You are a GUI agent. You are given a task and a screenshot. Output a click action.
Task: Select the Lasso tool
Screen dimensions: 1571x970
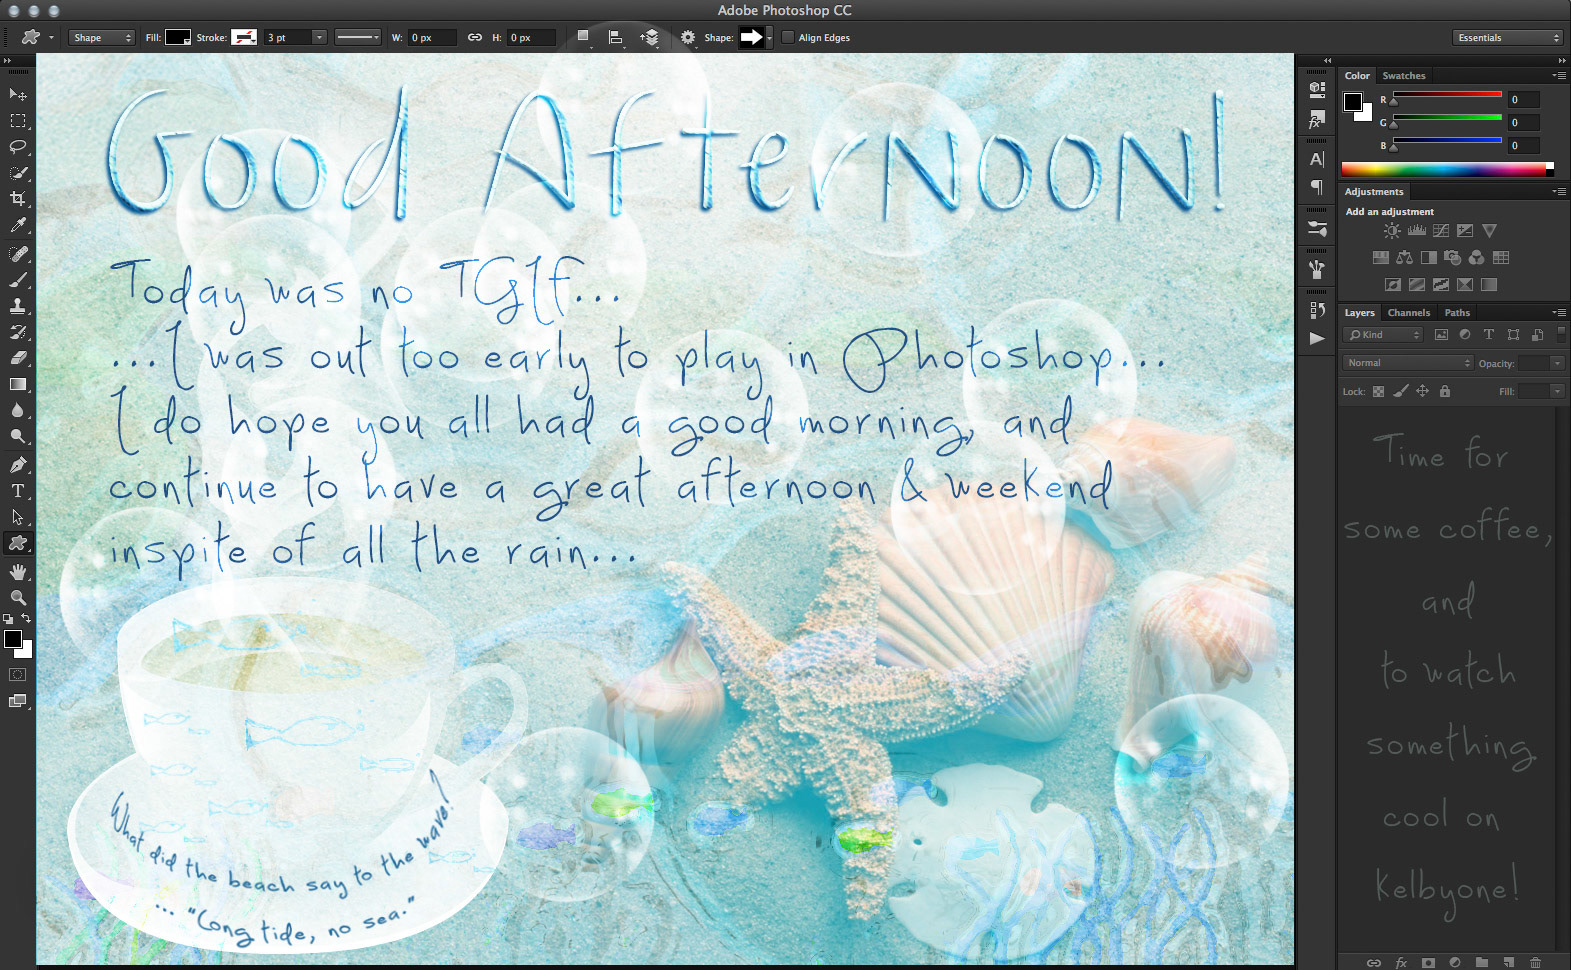[18, 147]
